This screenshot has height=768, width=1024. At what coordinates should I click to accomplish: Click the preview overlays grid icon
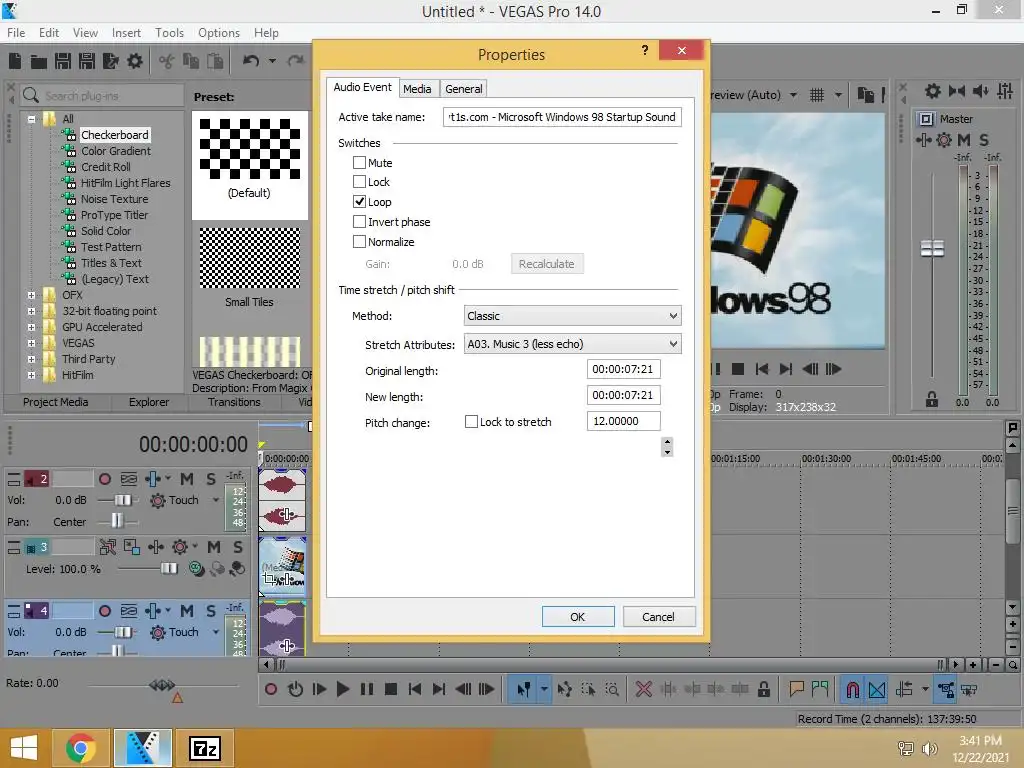click(817, 95)
